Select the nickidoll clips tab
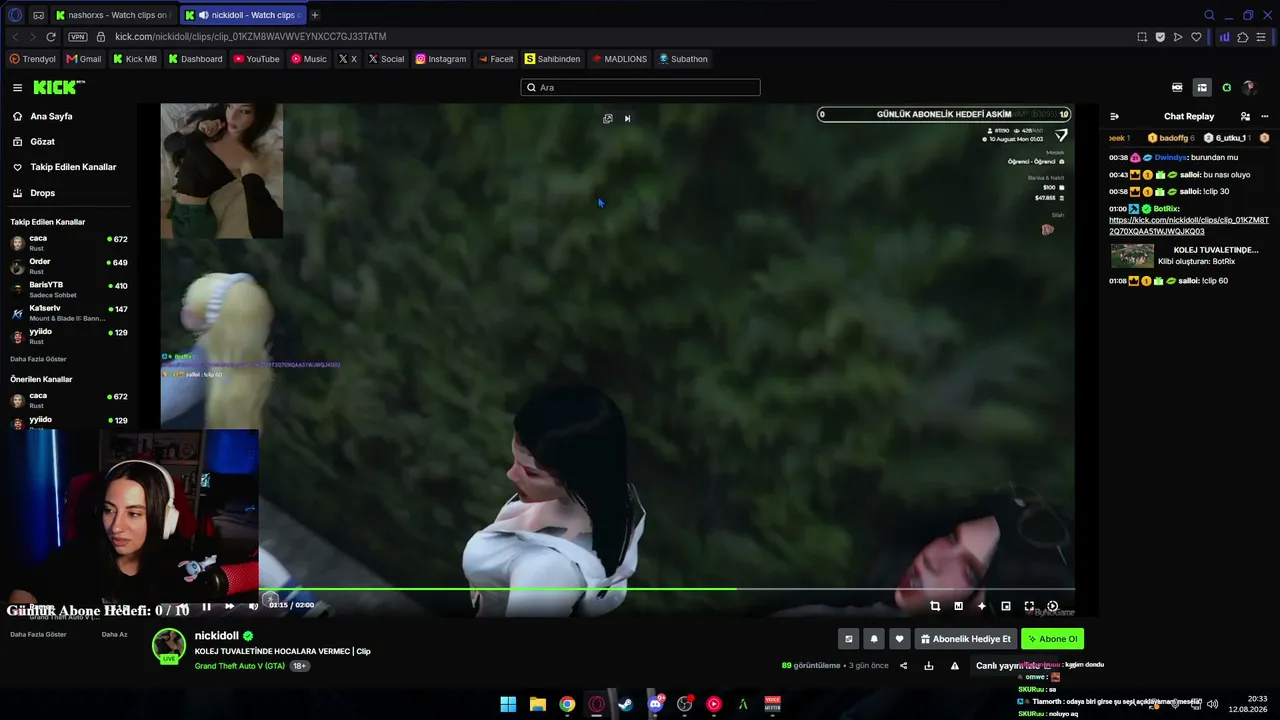This screenshot has width=1280, height=720. (243, 15)
